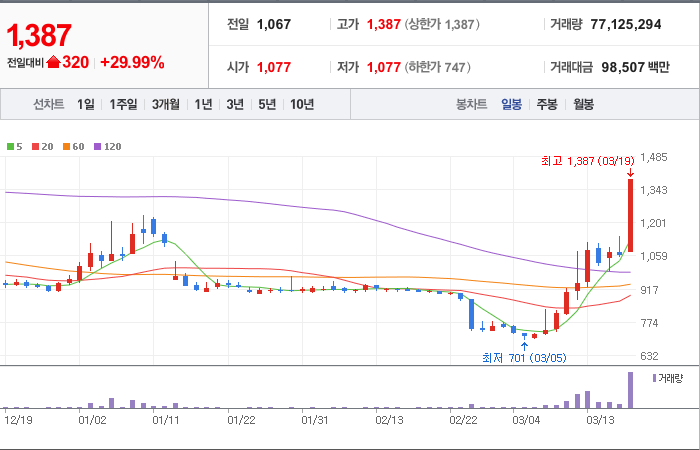Click the tallest volume bar on 03/19
This screenshot has width=700, height=450.
coord(630,390)
